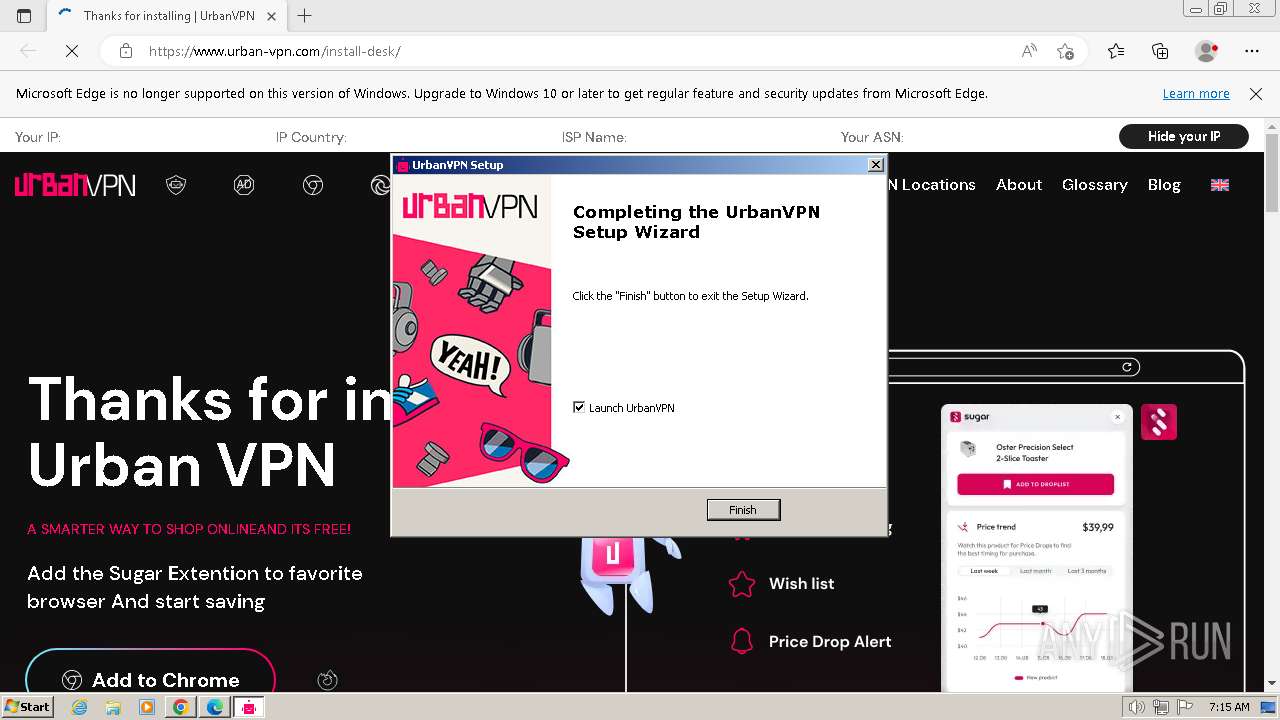This screenshot has height=720, width=1280.
Task: Launch Internet Explorer from the taskbar
Action: (80, 707)
